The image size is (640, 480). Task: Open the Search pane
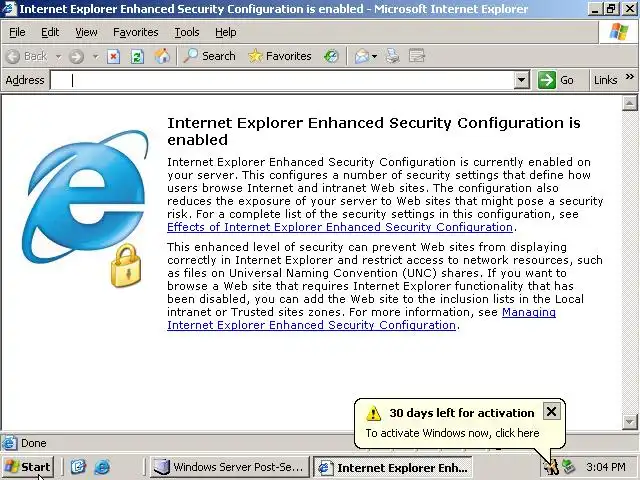[x=209, y=56]
